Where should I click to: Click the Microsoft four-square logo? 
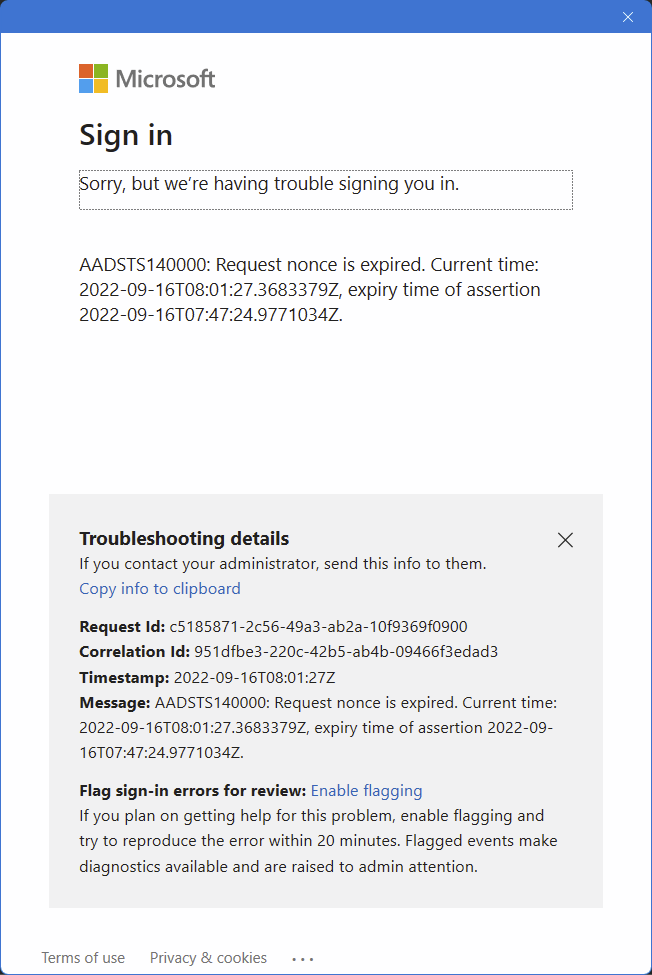point(93,79)
